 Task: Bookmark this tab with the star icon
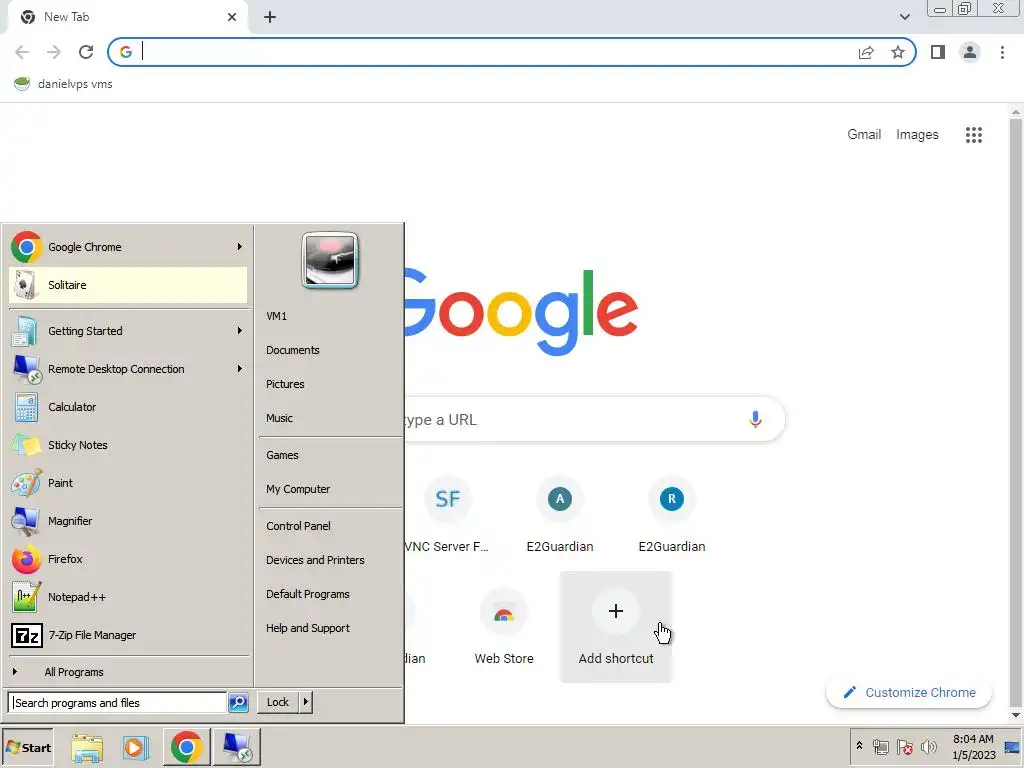898,52
